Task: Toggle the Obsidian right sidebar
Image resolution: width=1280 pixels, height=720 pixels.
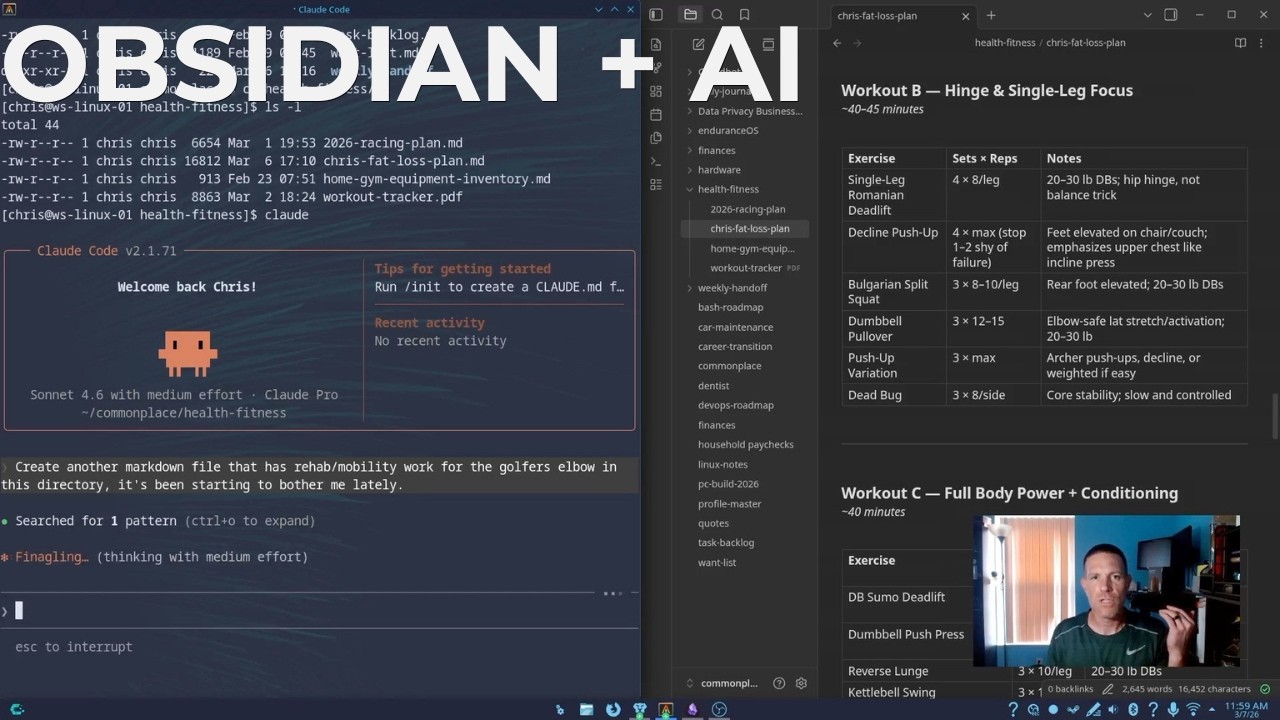Action: tap(1171, 15)
